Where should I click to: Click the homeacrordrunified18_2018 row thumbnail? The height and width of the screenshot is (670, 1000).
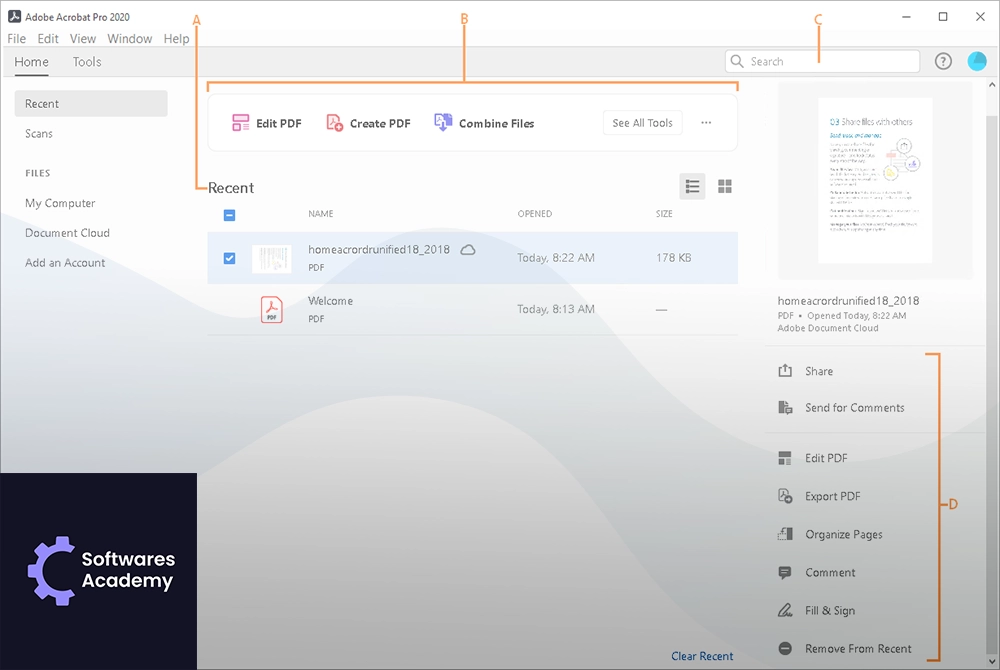pyautogui.click(x=272, y=259)
